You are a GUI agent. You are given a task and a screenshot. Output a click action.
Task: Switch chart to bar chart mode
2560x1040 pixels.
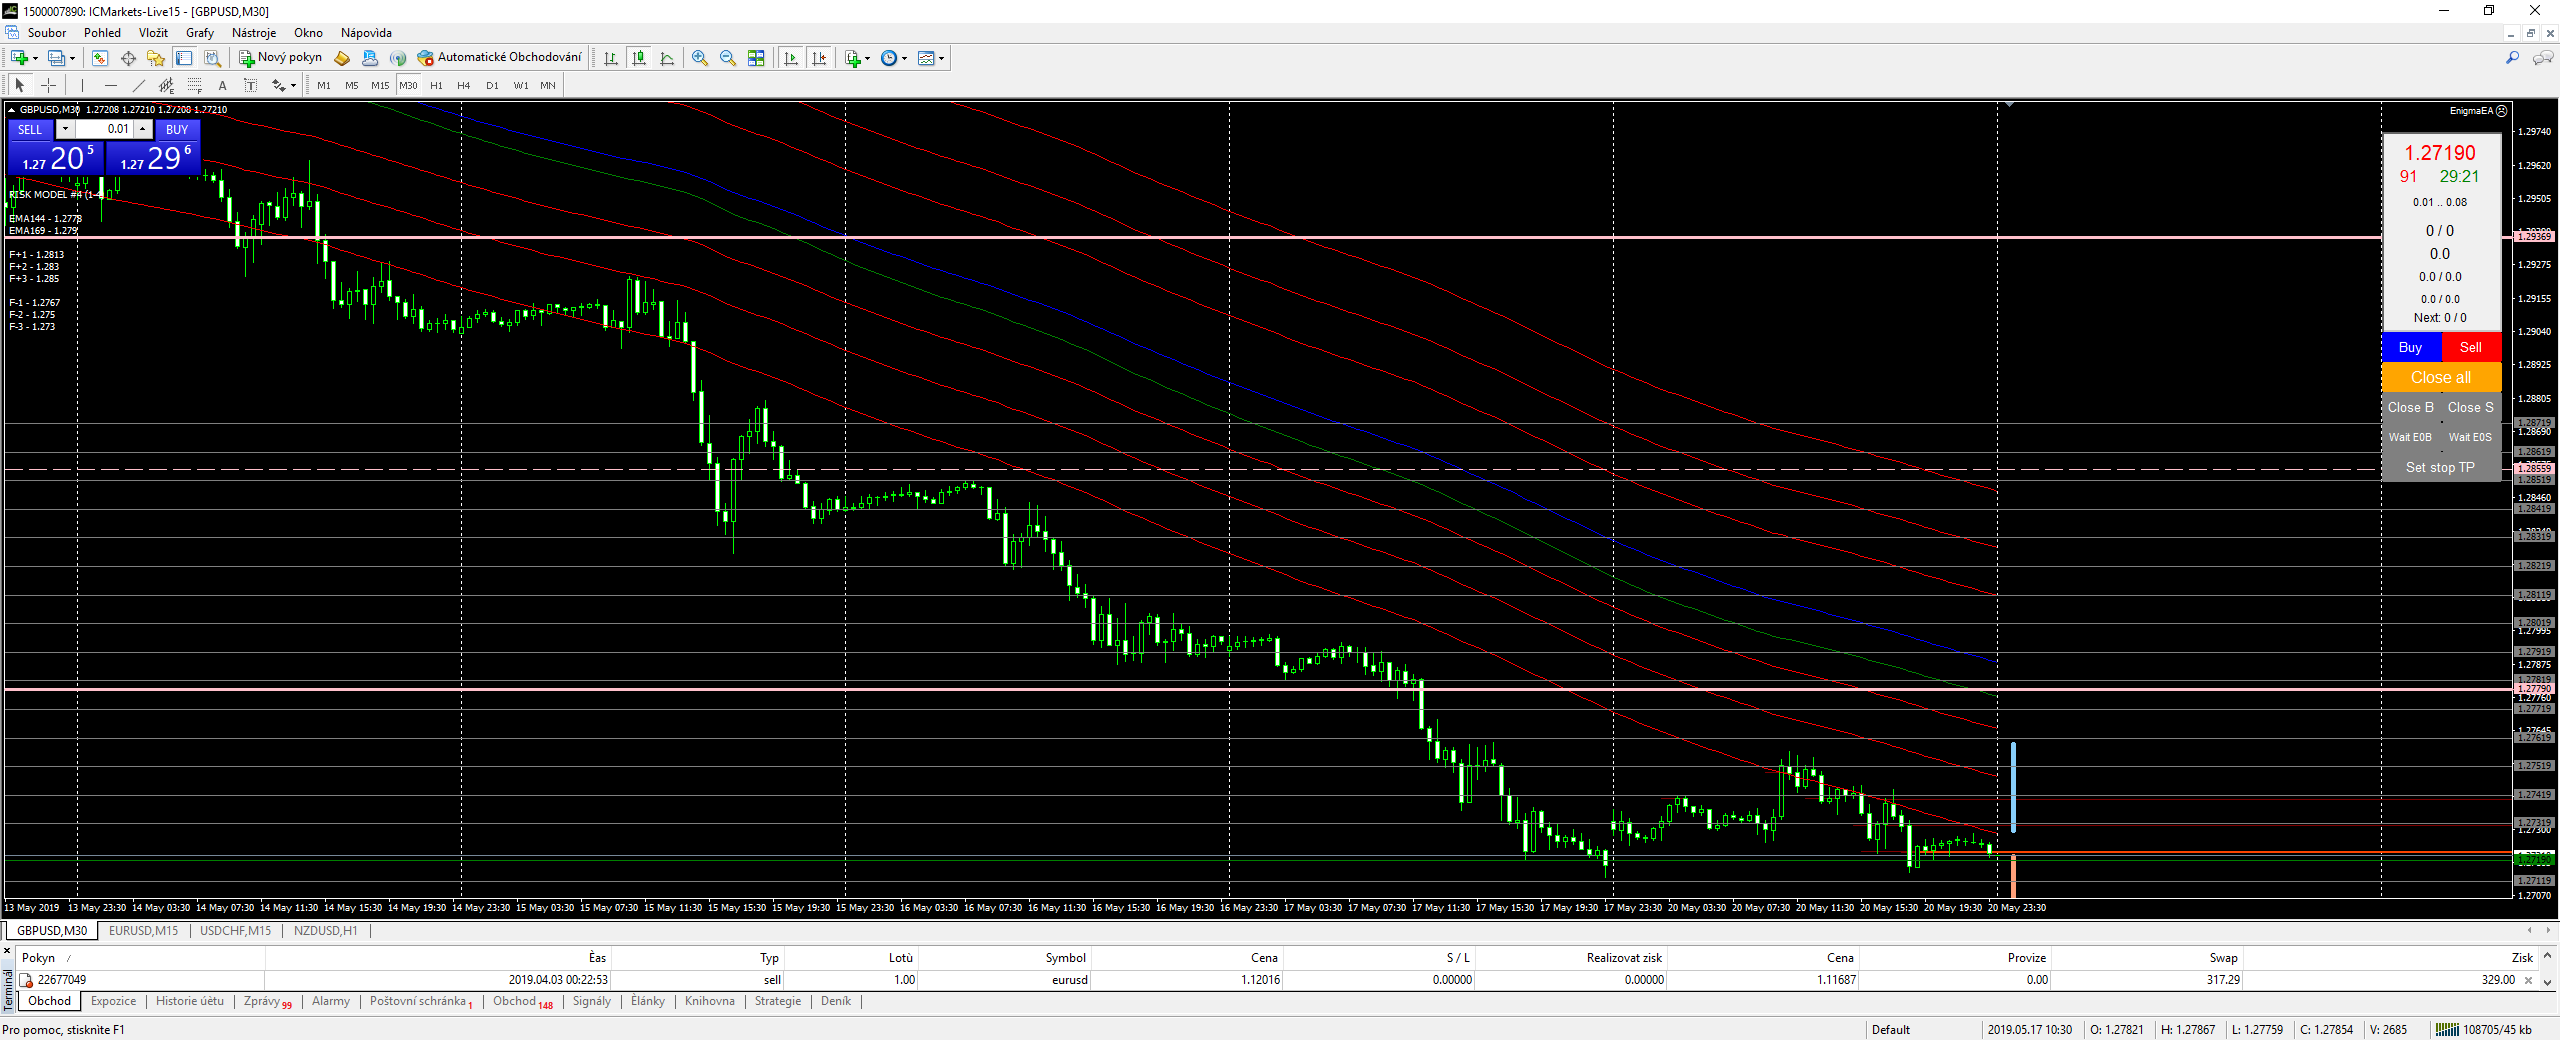click(611, 58)
